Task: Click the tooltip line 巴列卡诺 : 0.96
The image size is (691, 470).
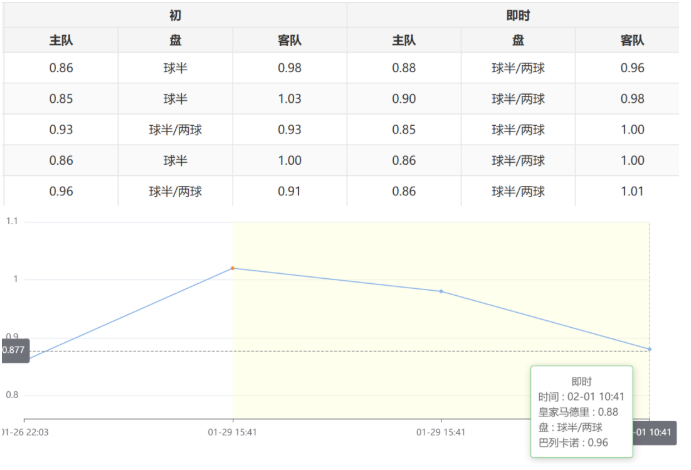Action: click(x=574, y=442)
